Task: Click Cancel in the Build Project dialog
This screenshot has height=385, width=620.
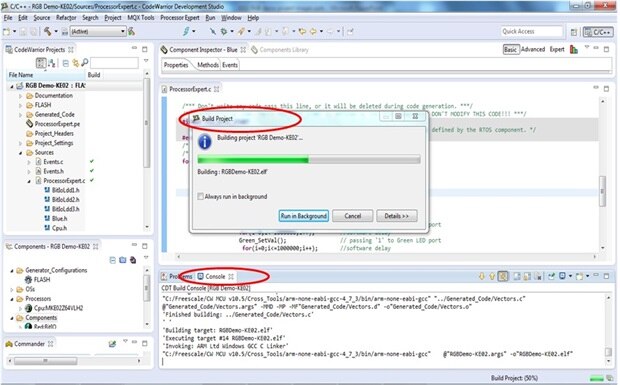Action: point(353,216)
